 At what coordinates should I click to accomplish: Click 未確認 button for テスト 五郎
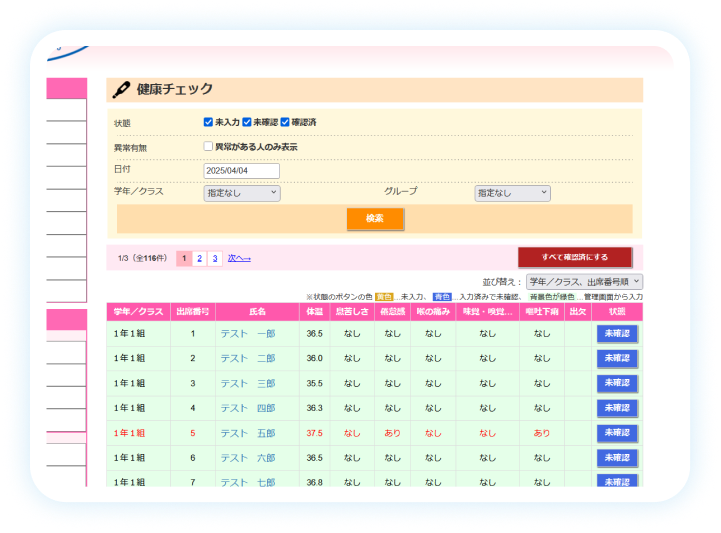[x=617, y=433]
